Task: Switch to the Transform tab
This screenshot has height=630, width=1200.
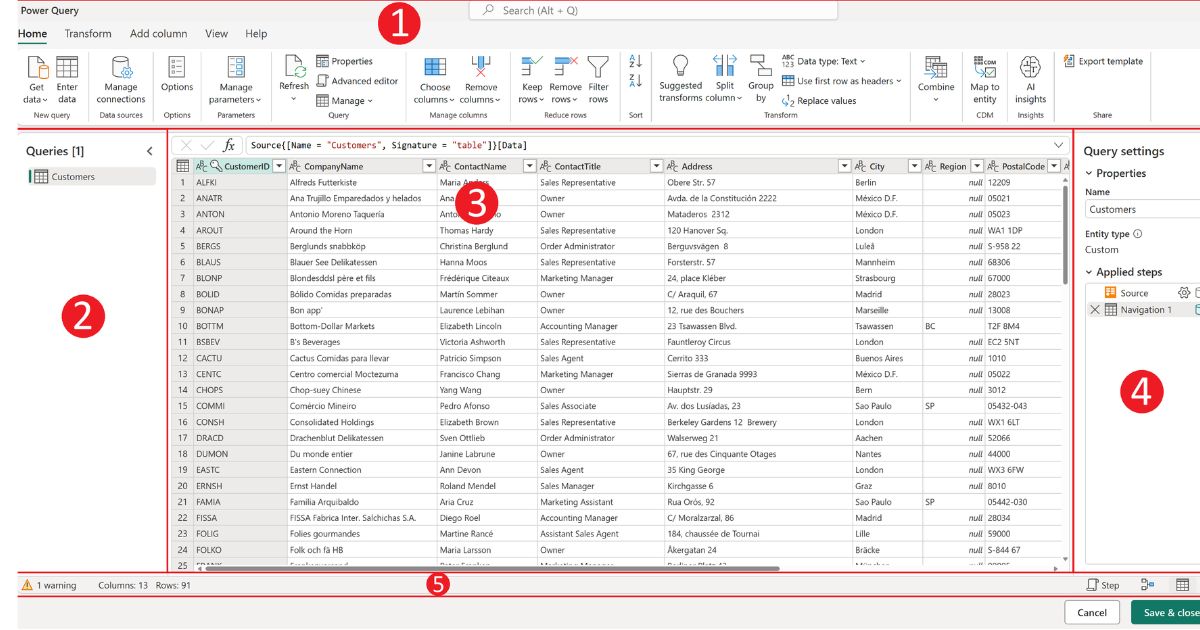Action: tap(88, 33)
